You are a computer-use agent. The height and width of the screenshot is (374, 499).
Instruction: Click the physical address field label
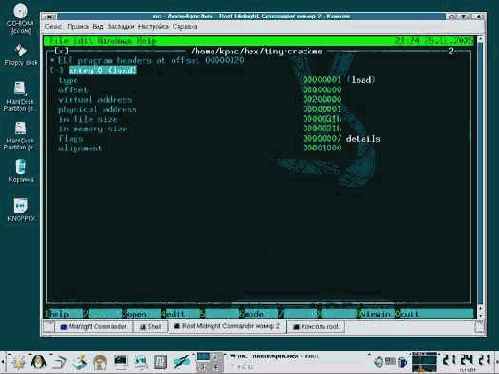click(97, 109)
